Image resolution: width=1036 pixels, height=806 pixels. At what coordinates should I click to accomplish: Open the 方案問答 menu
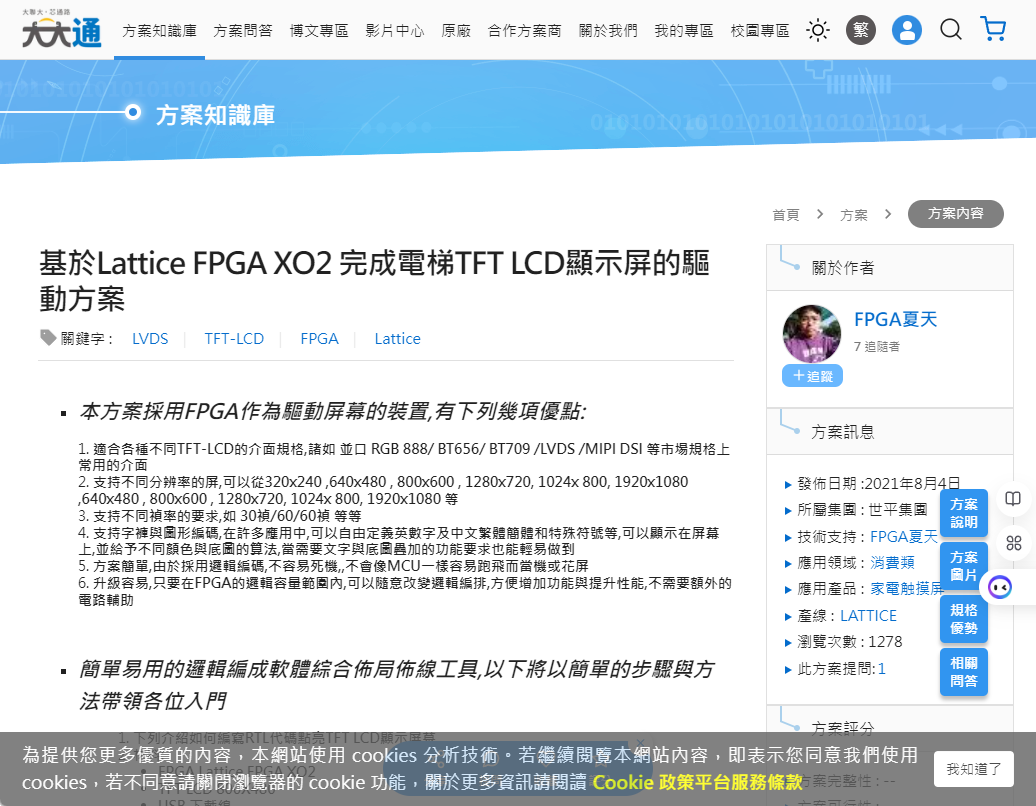[x=242, y=31]
